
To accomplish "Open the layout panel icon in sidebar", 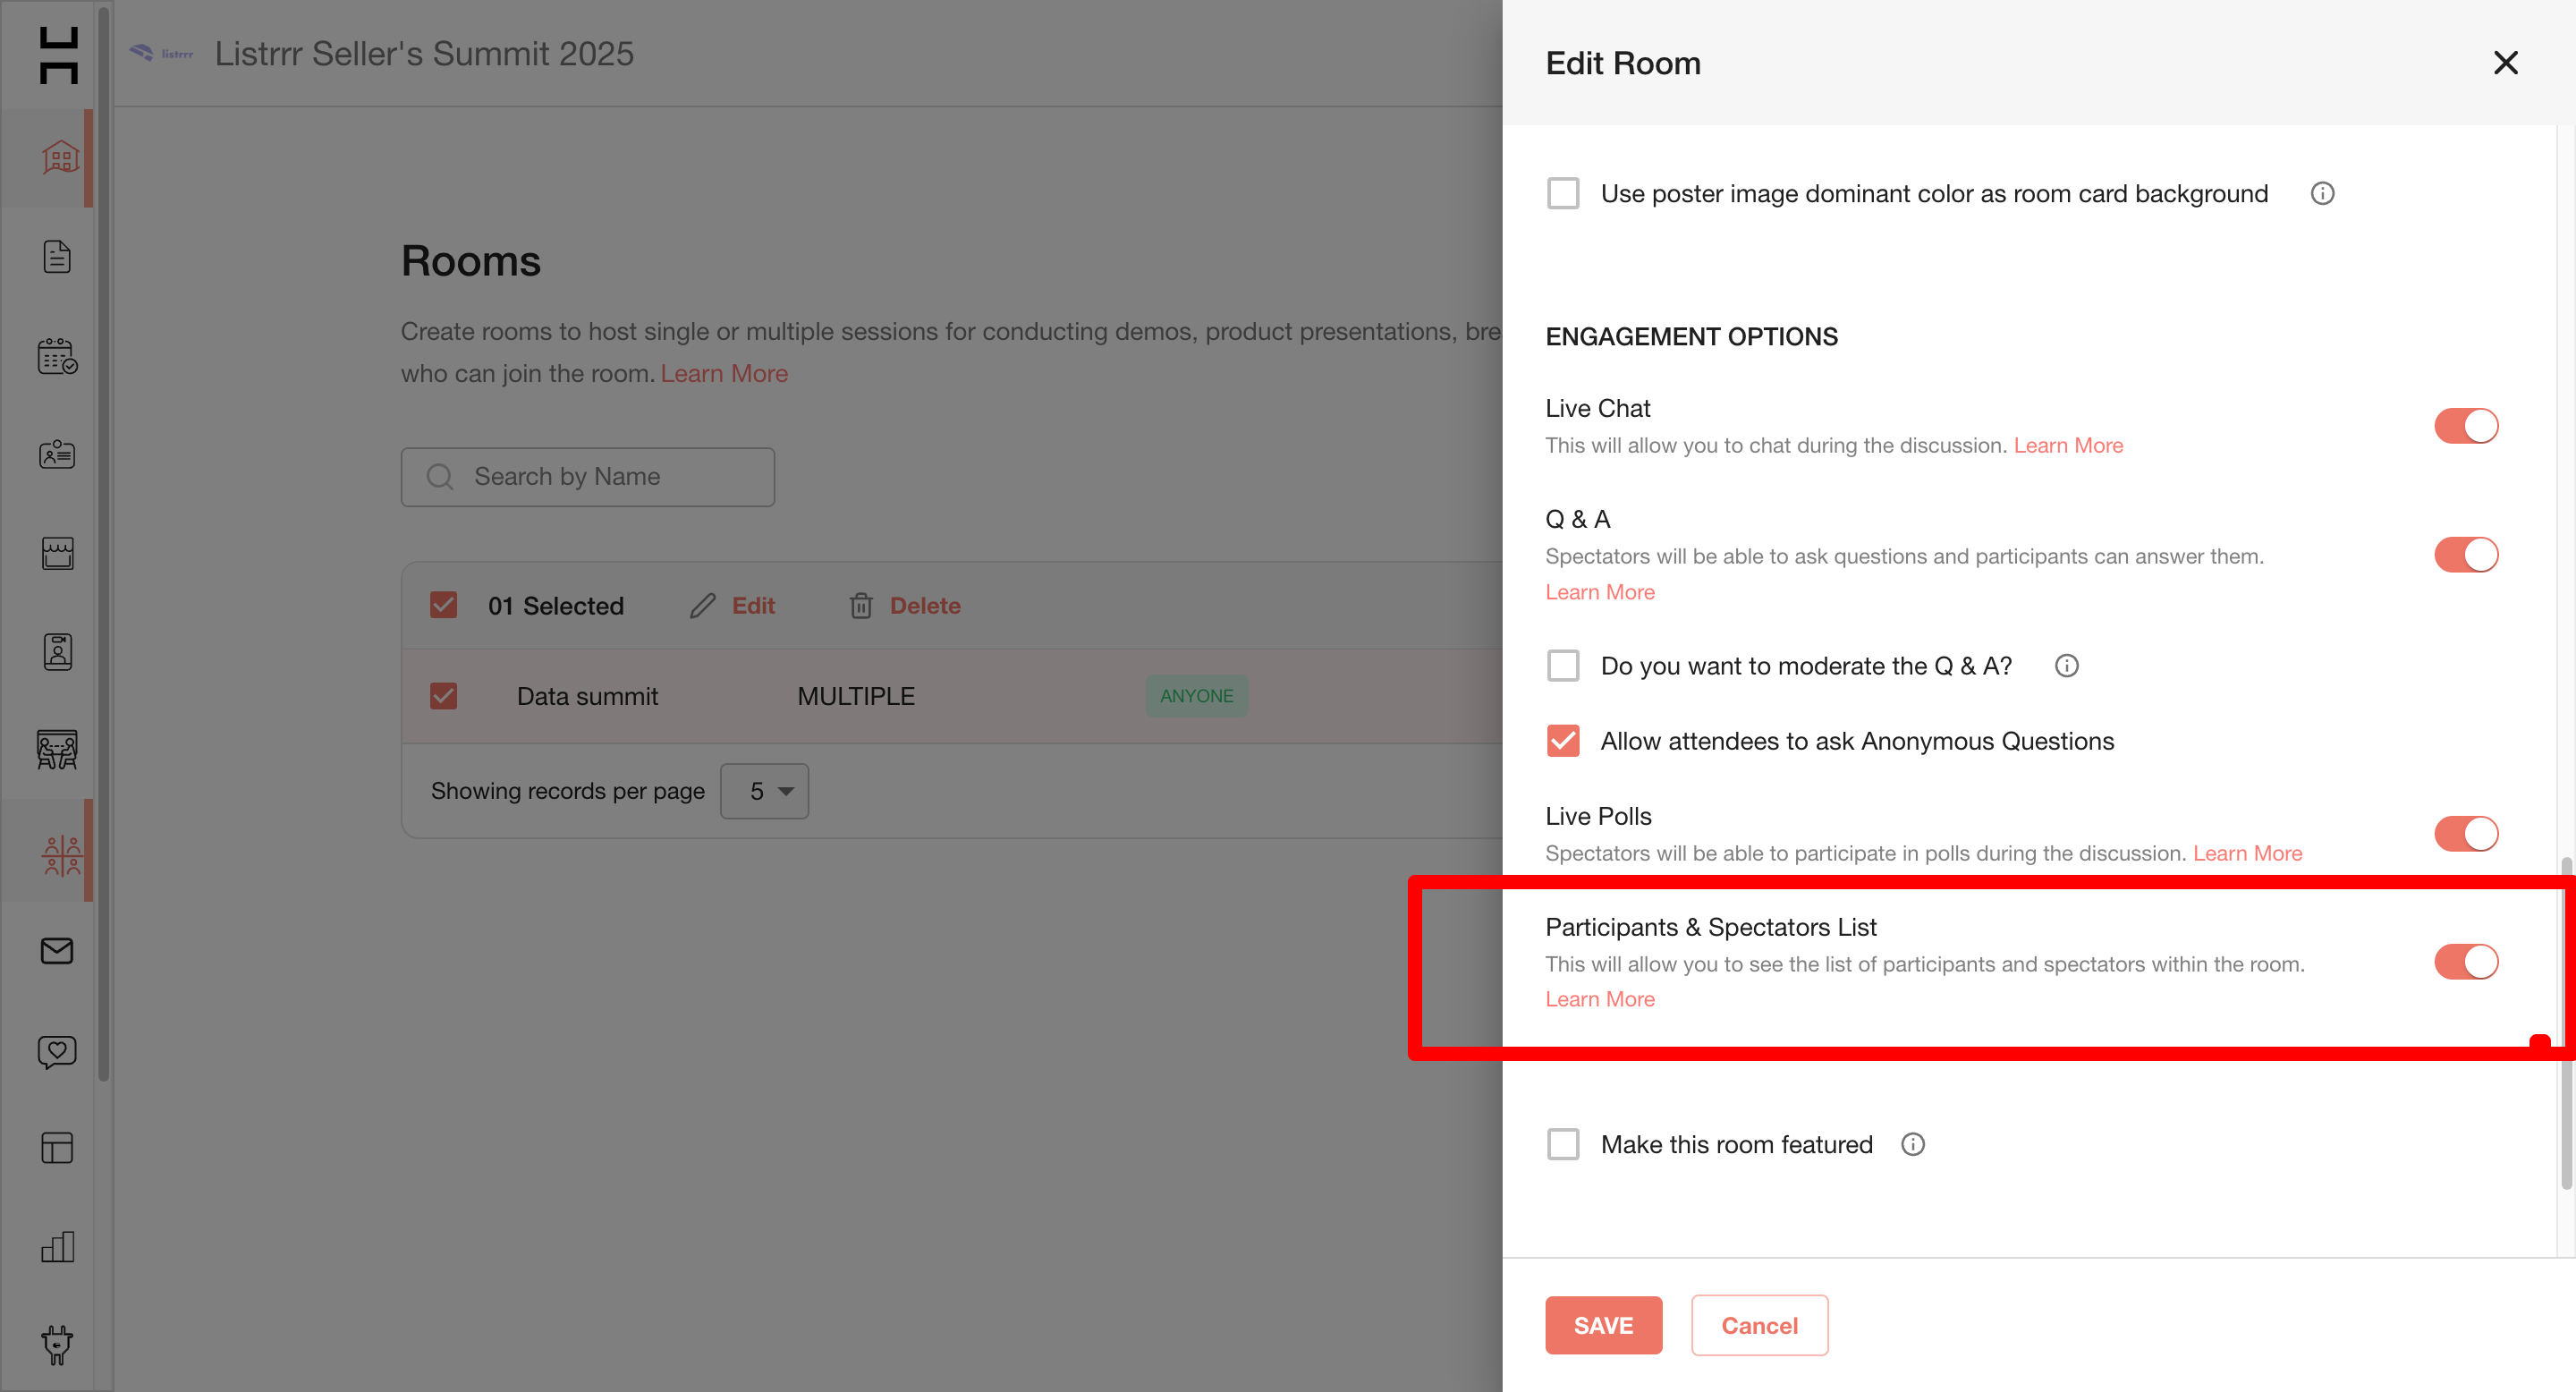I will 57,1148.
